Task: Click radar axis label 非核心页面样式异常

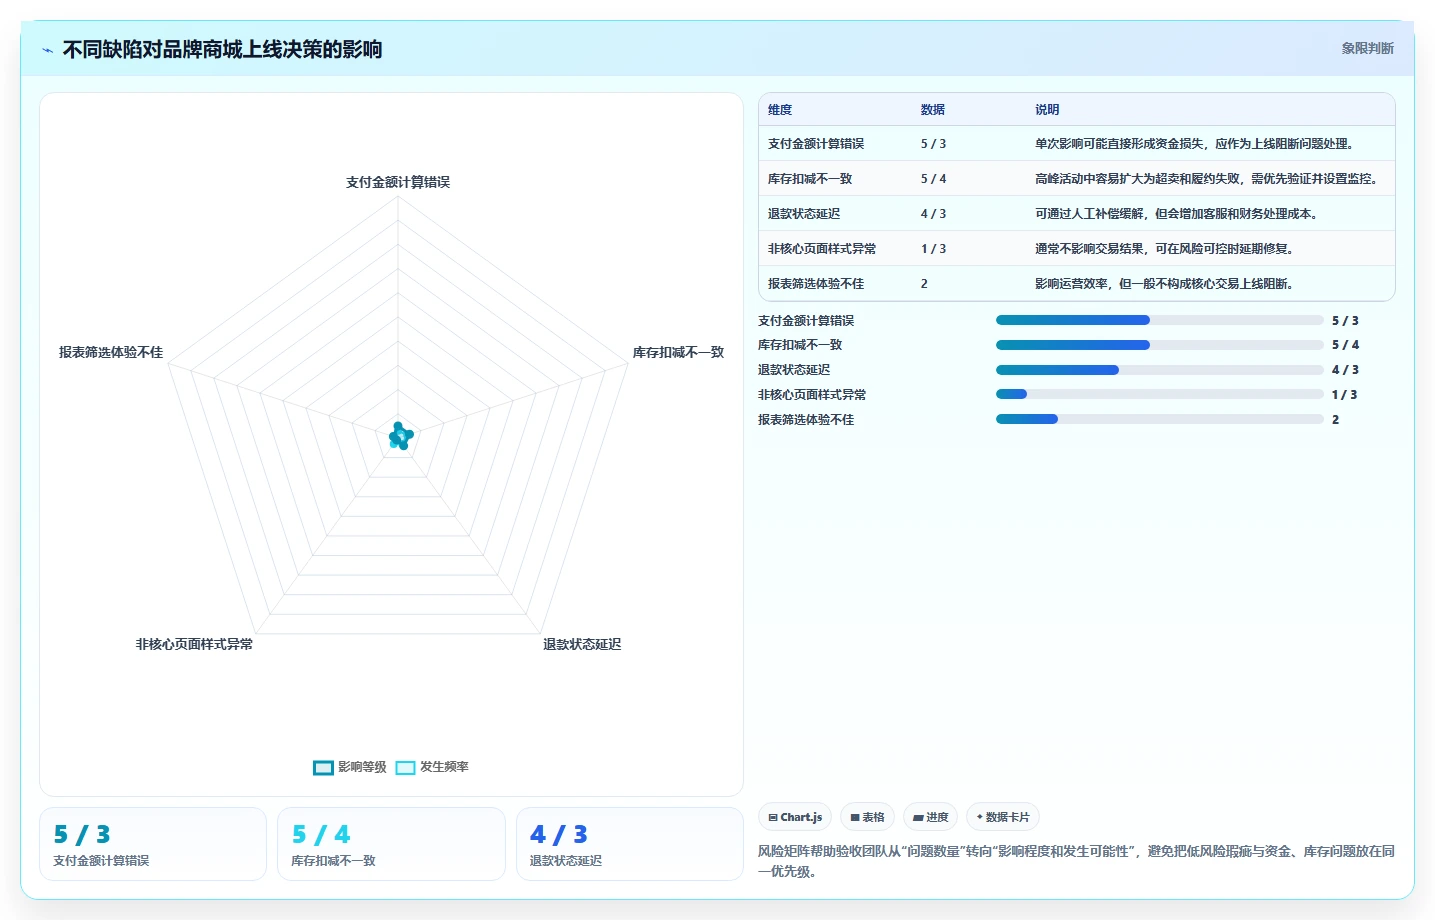Action: click(x=194, y=644)
